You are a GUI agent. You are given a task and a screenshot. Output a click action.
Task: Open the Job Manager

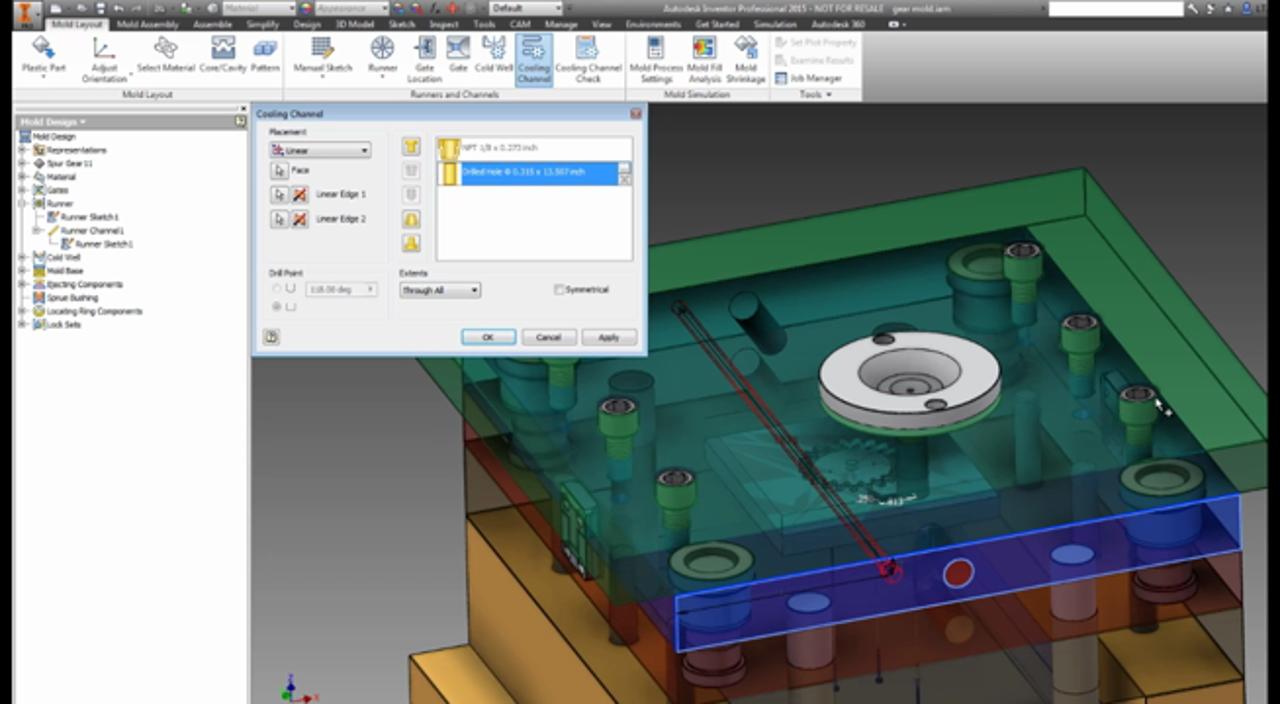click(x=808, y=78)
